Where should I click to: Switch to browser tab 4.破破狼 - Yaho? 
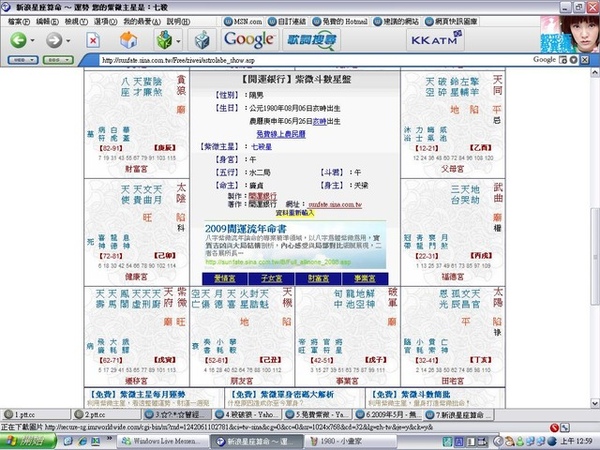click(247, 414)
